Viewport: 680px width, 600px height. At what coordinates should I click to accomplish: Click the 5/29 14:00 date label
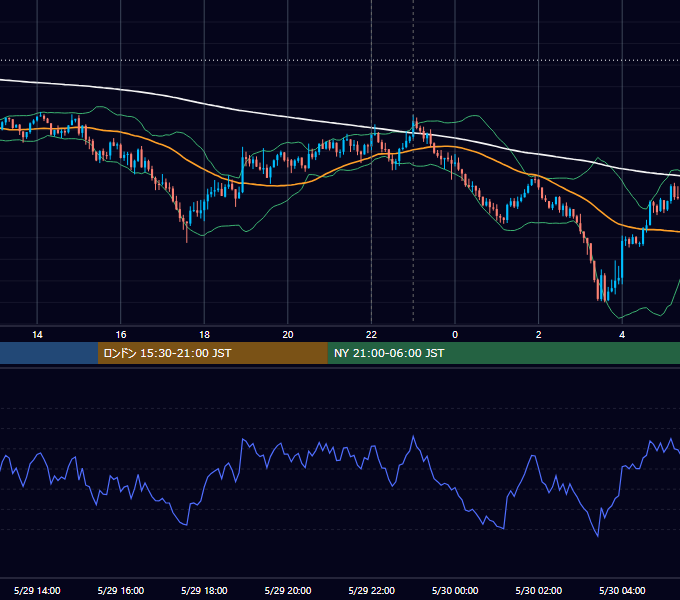point(37,590)
